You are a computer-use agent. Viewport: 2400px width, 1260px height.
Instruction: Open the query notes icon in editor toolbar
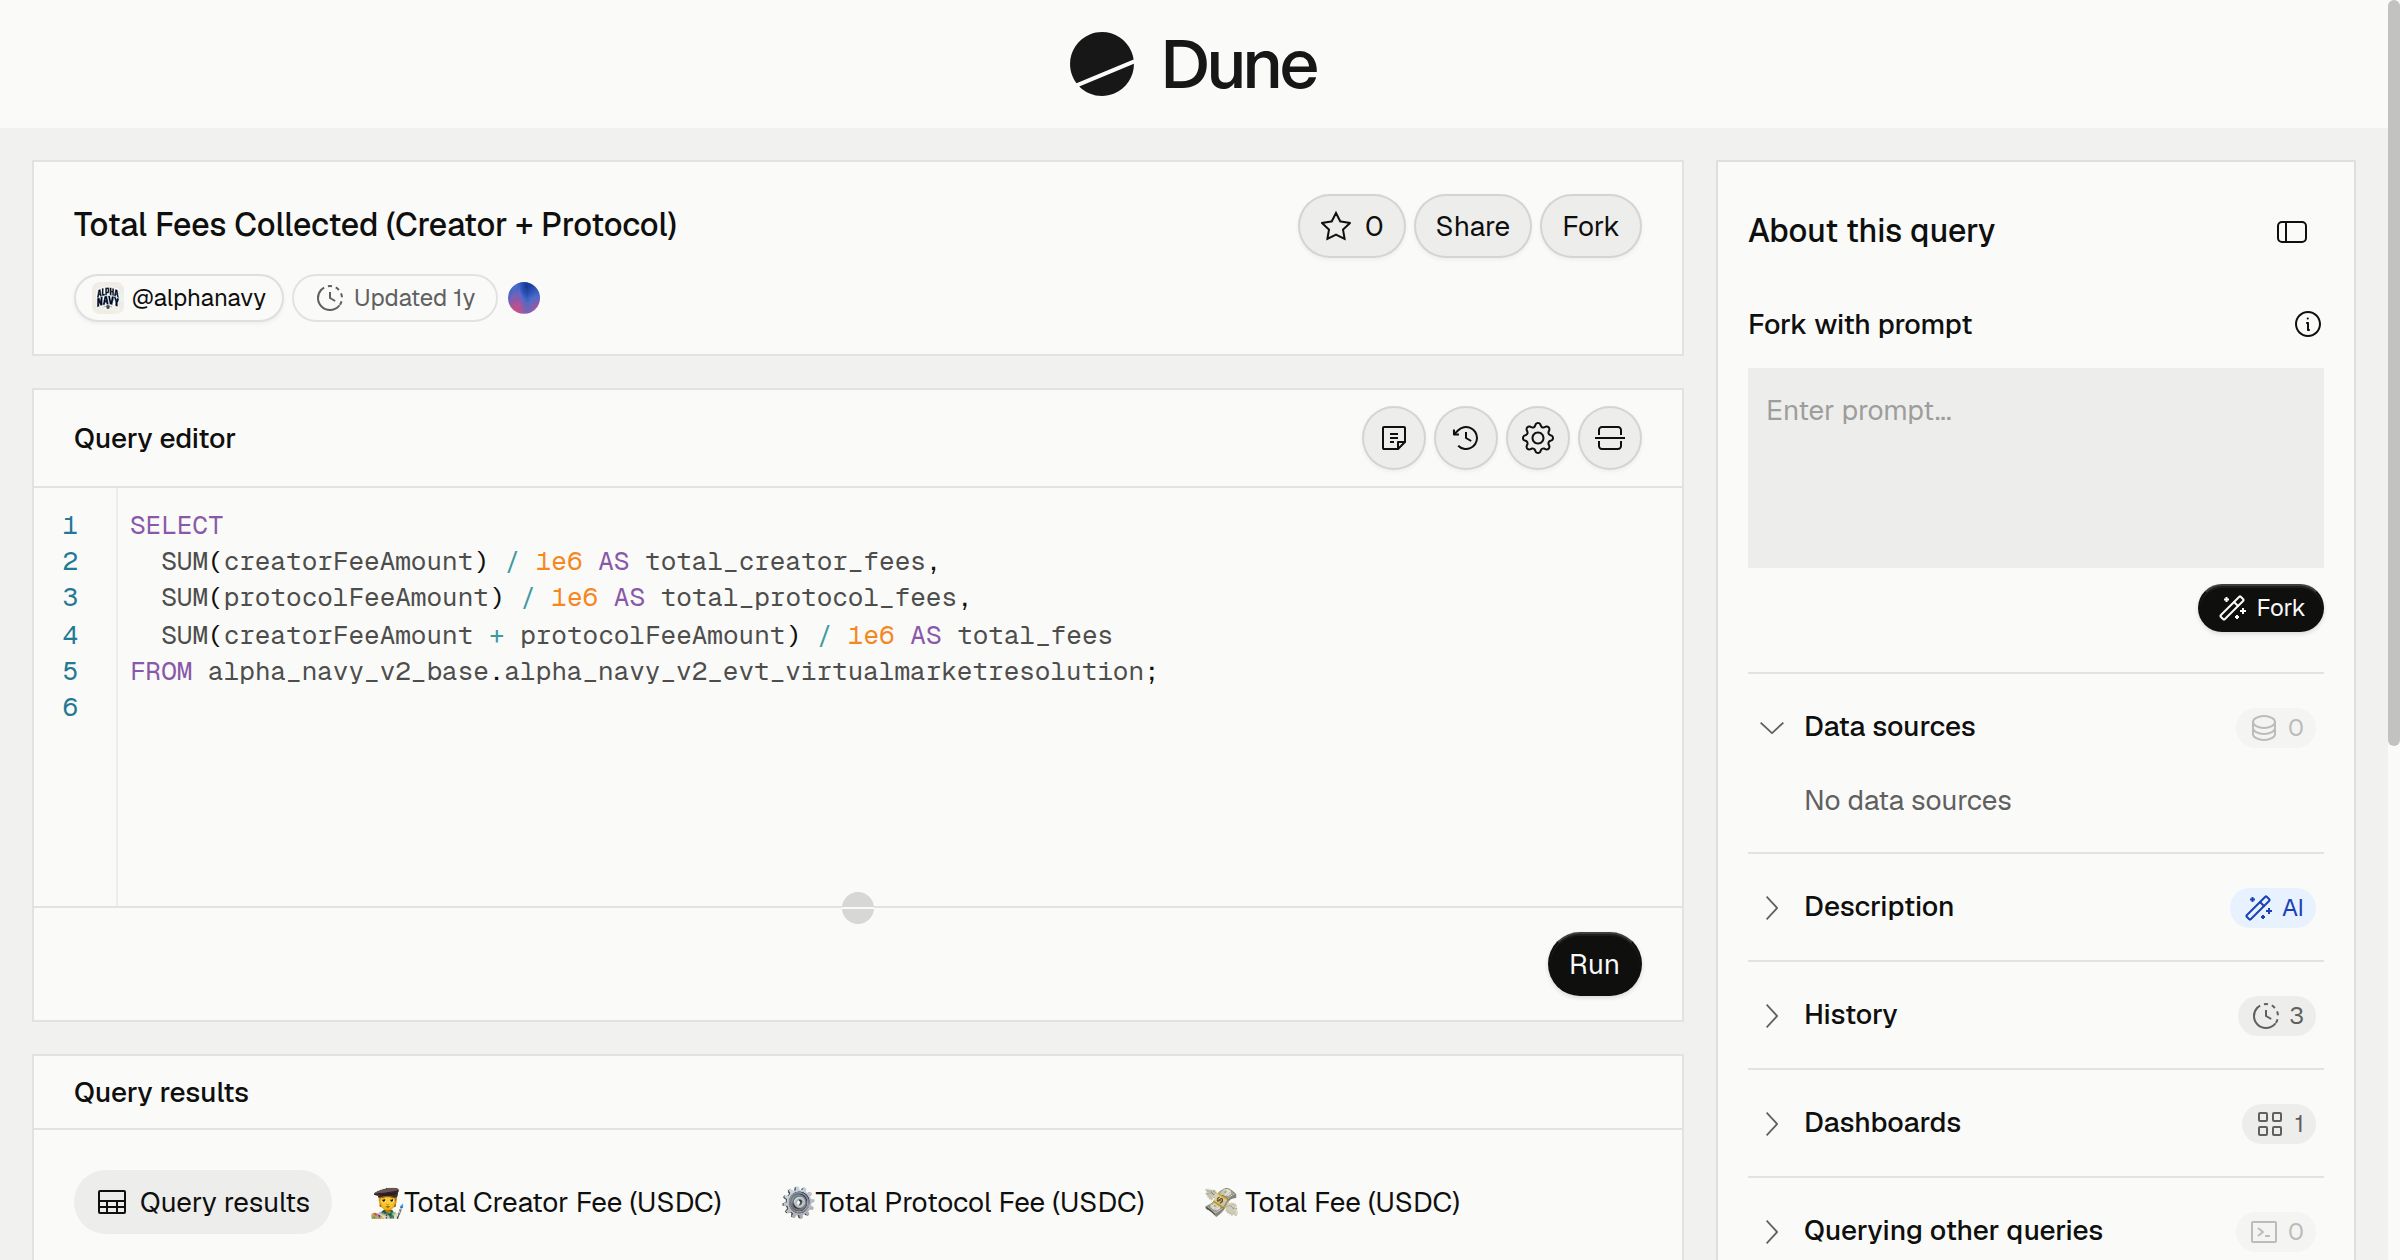1393,438
